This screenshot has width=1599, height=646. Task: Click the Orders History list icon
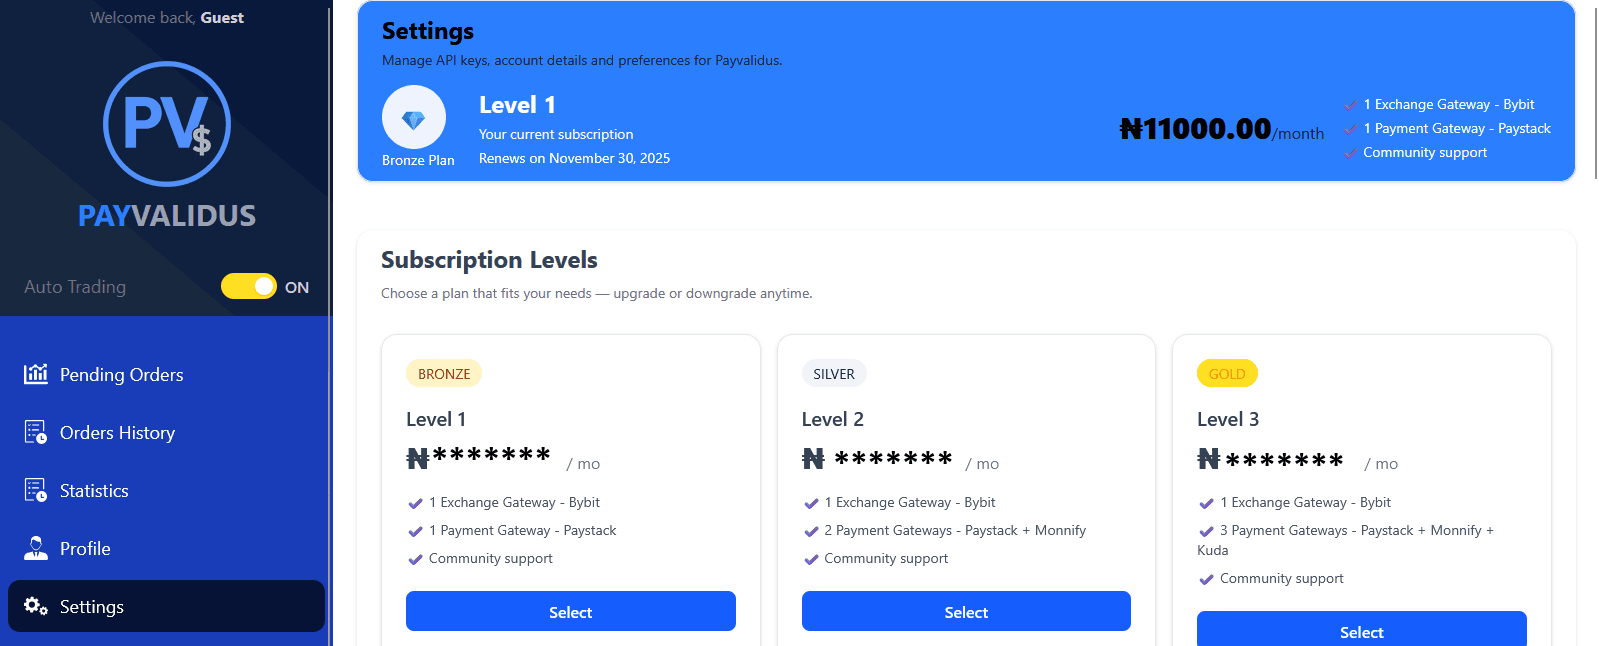36,432
